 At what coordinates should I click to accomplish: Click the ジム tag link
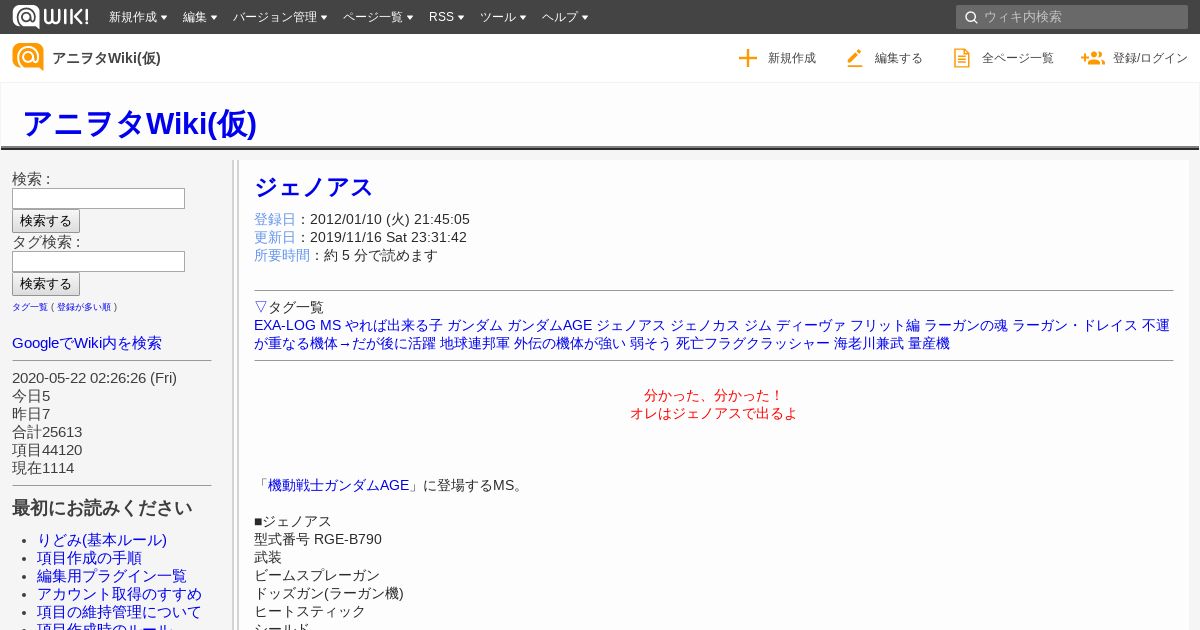point(758,325)
